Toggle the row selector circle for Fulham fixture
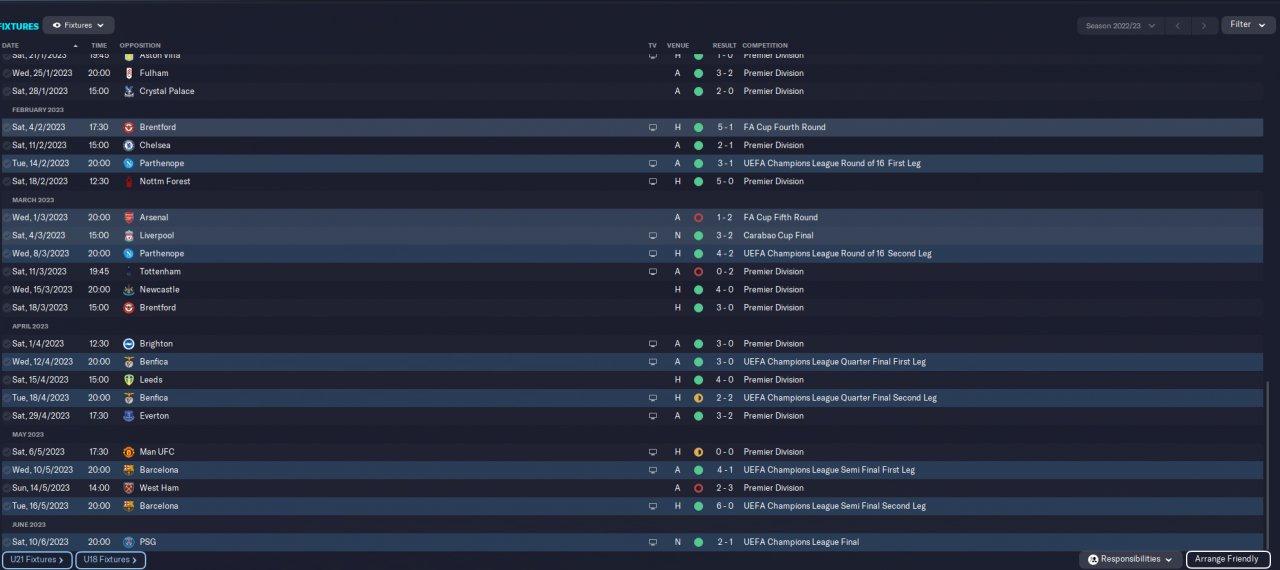 pos(6,73)
